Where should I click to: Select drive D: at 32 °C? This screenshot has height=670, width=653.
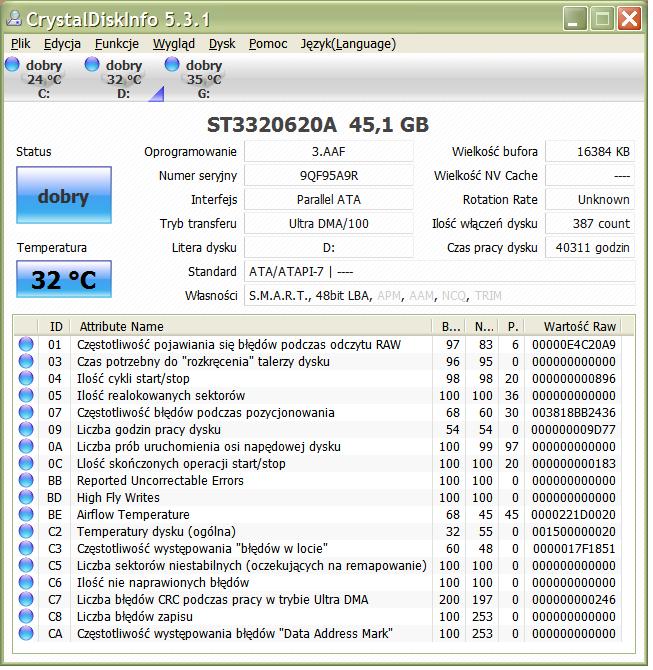[x=124, y=79]
